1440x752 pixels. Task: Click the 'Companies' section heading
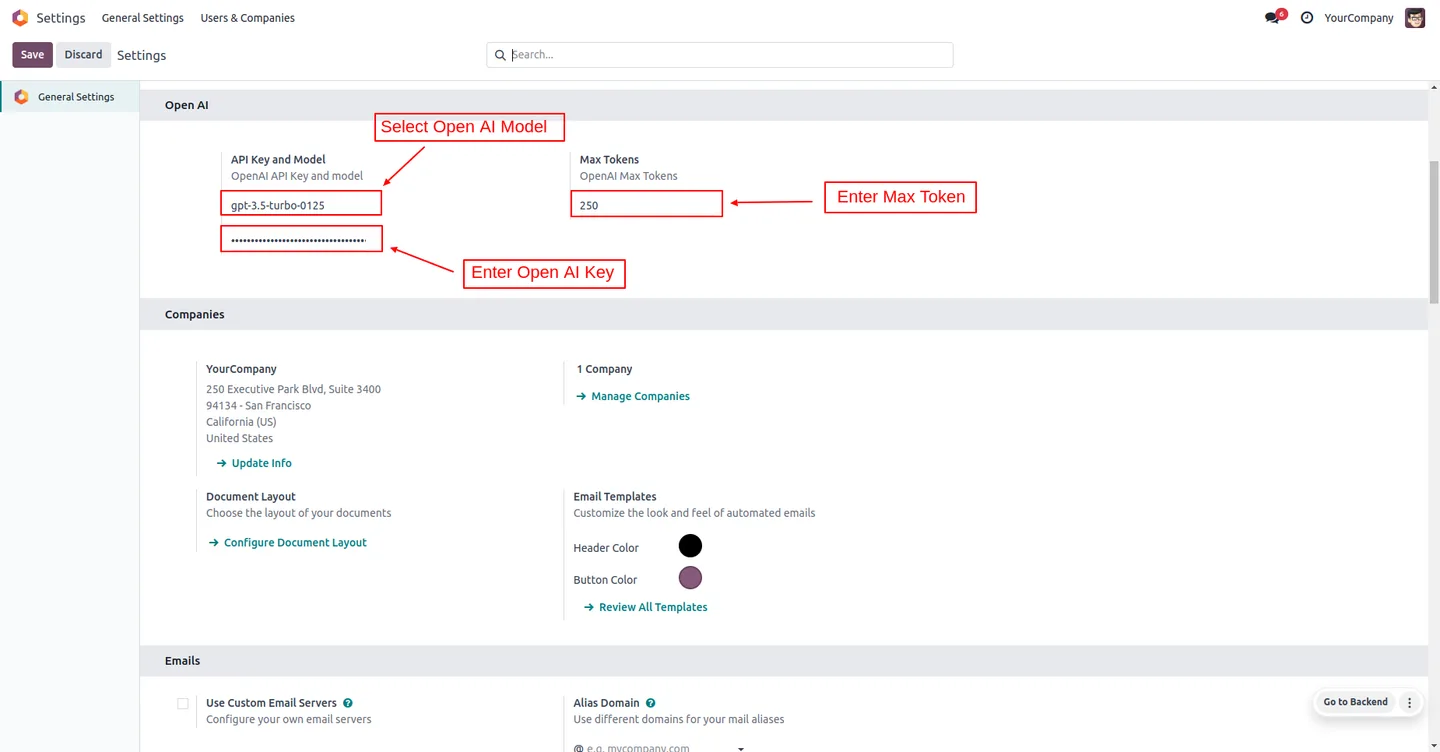click(x=195, y=314)
